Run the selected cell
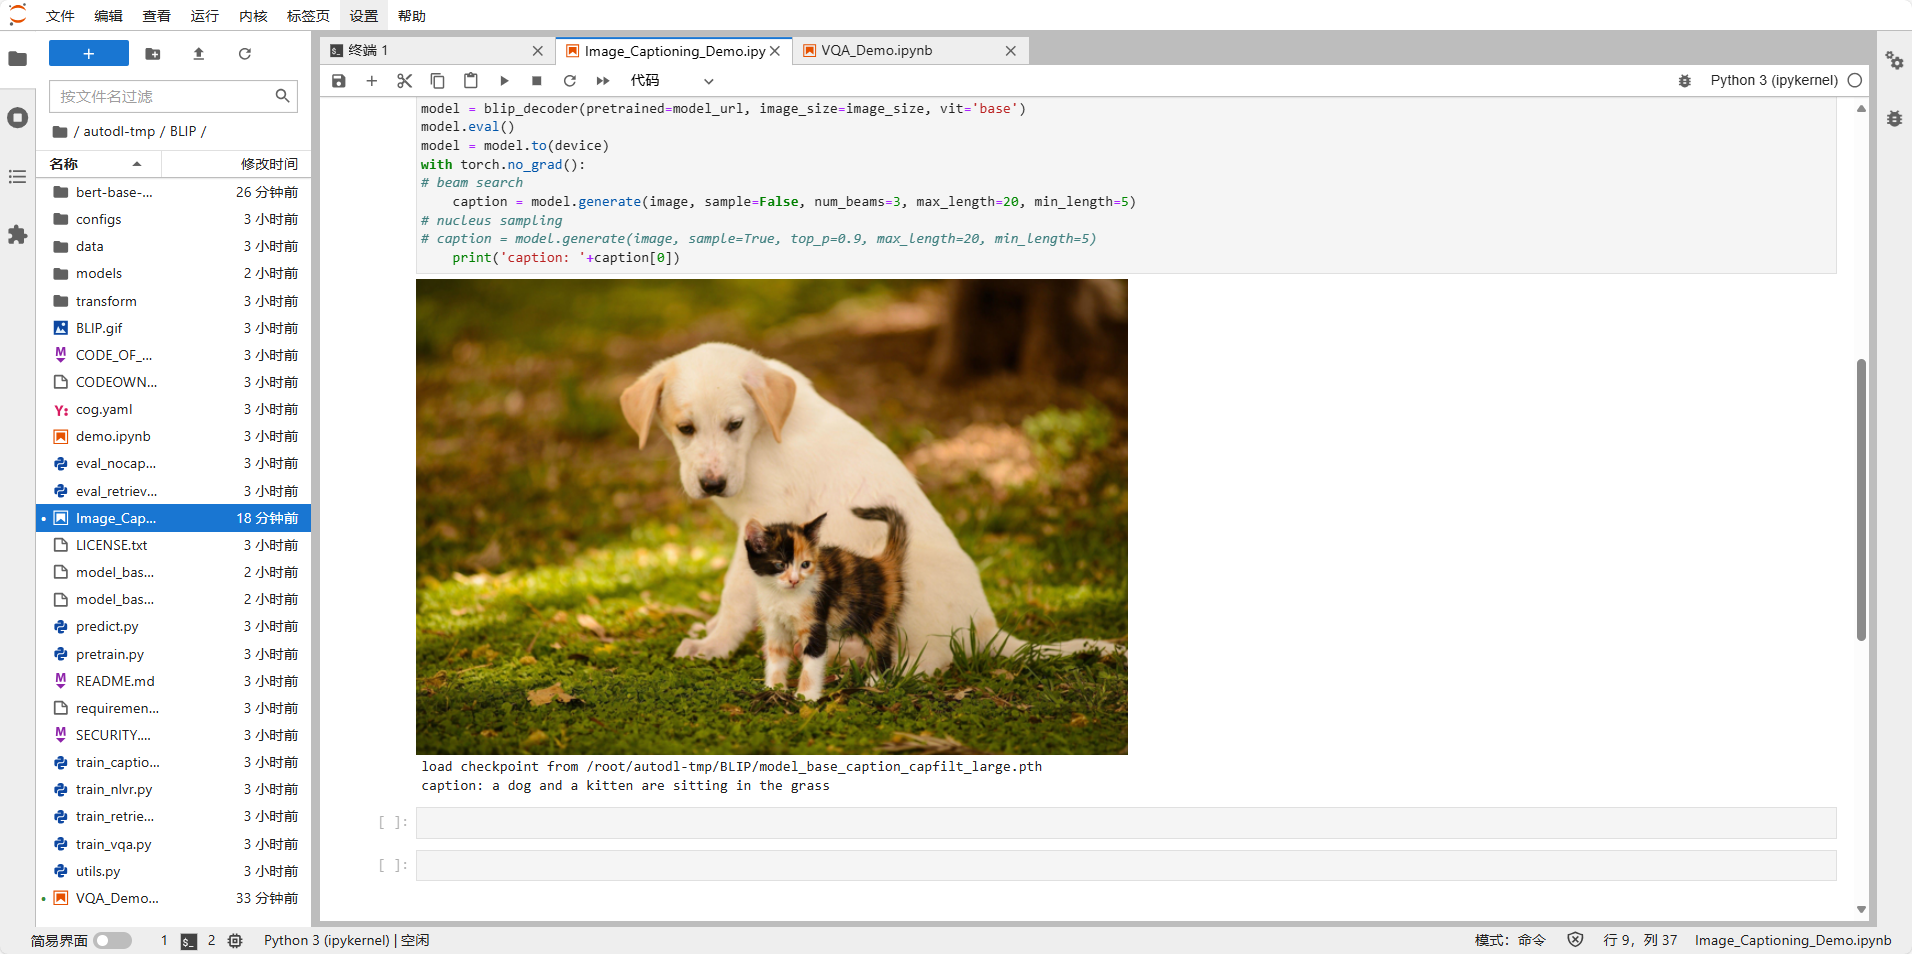The image size is (1912, 954). 504,81
